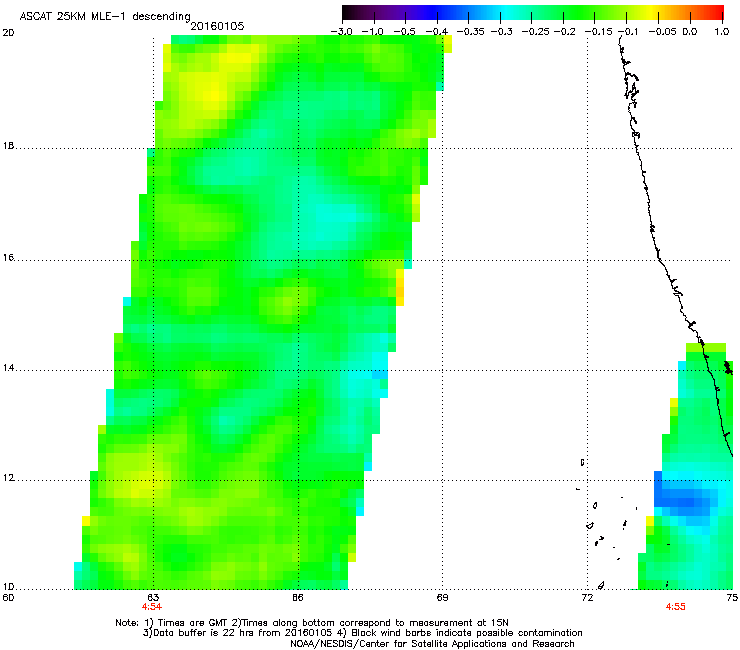Viewport: 740px width, 650px height.
Task: Click the NOAA/NESDIS credit line
Action: click(432, 644)
